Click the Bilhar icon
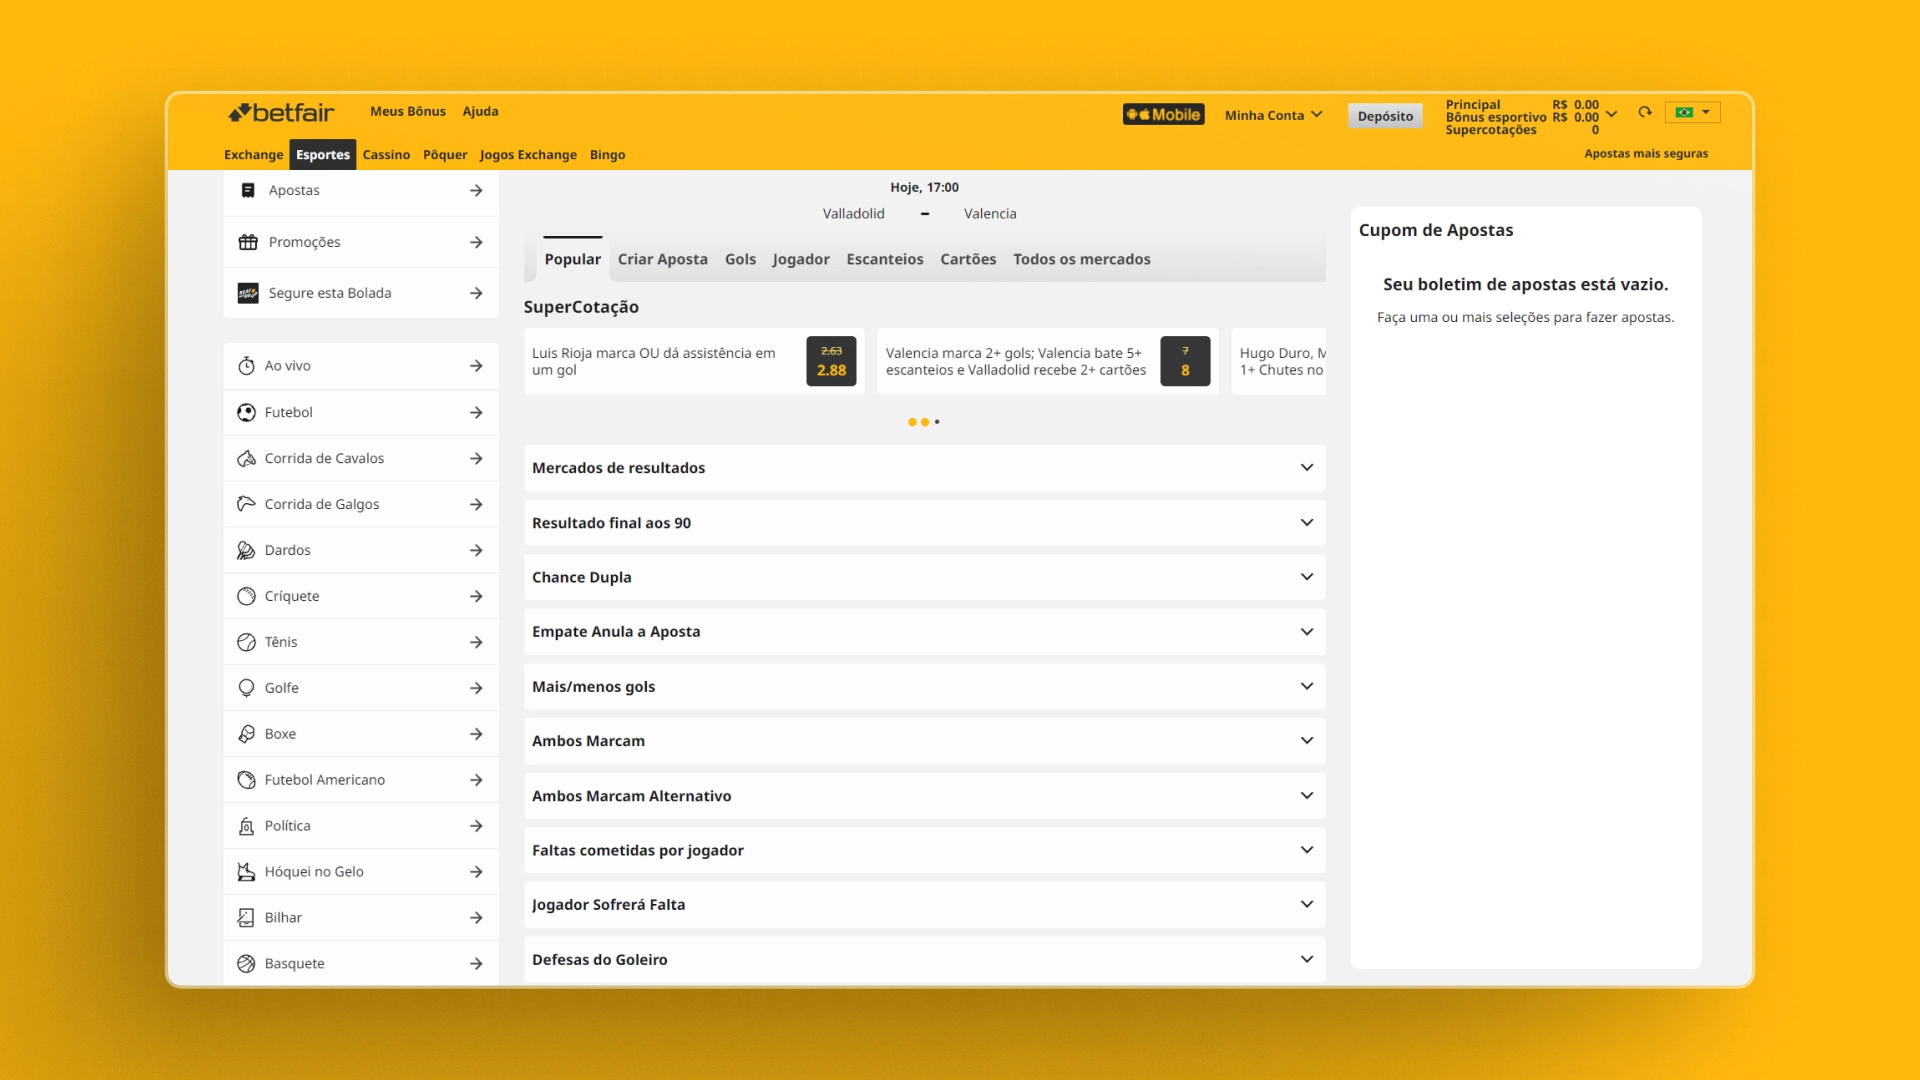The width and height of the screenshot is (1920, 1080). (246, 918)
